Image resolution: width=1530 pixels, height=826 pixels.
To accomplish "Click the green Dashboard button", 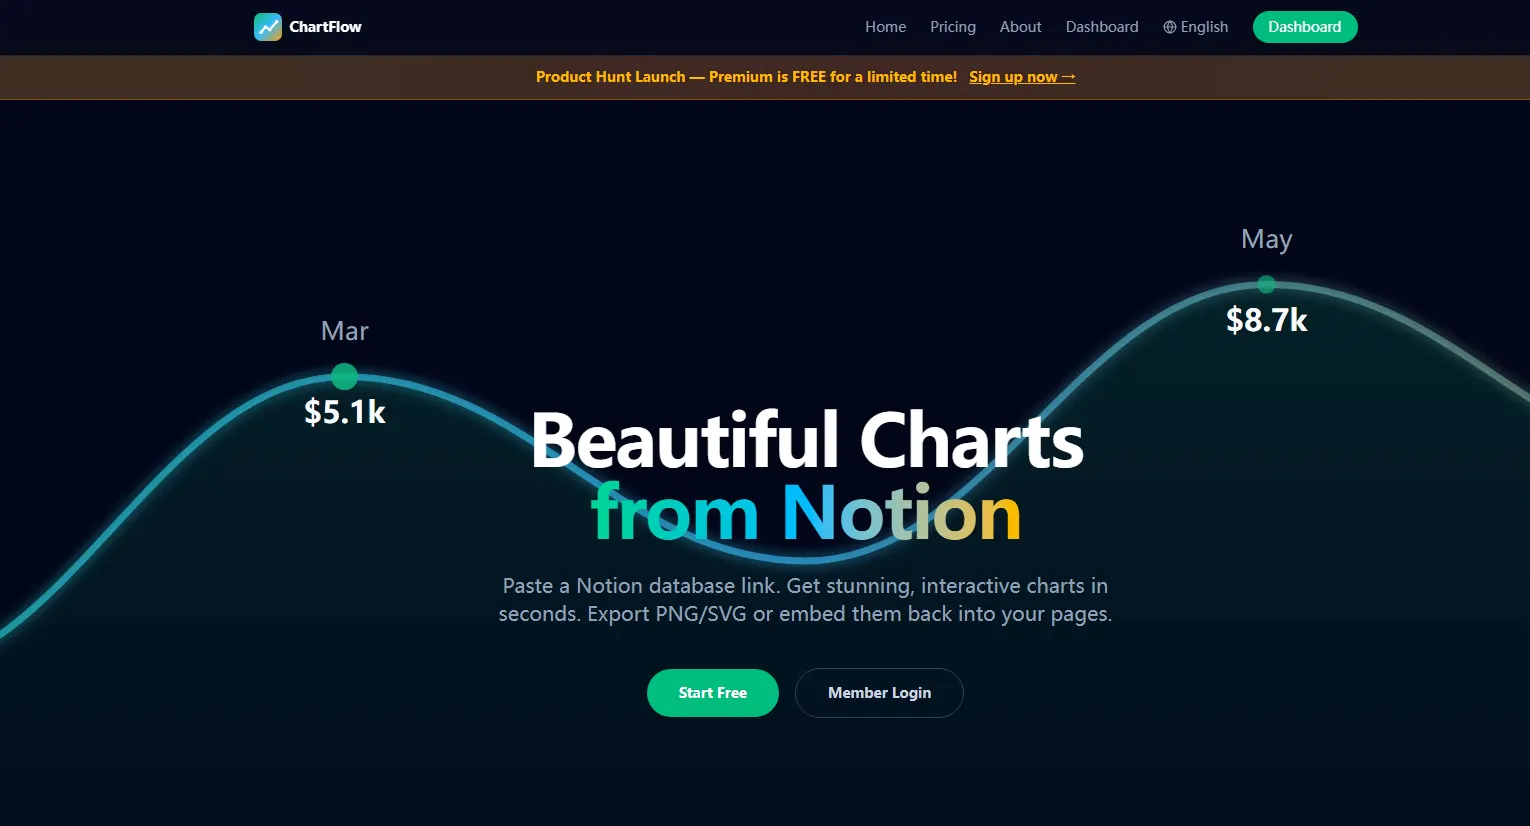I will [1304, 27].
